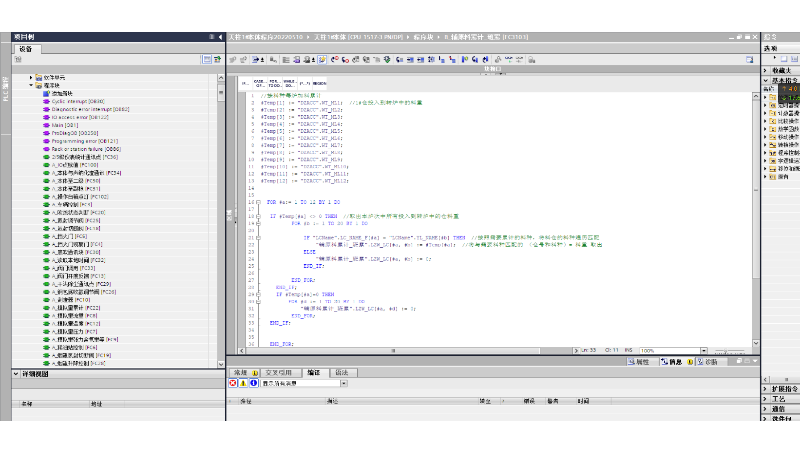
Task: Click the green download arrow toolbar icon
Action: click(387, 60)
